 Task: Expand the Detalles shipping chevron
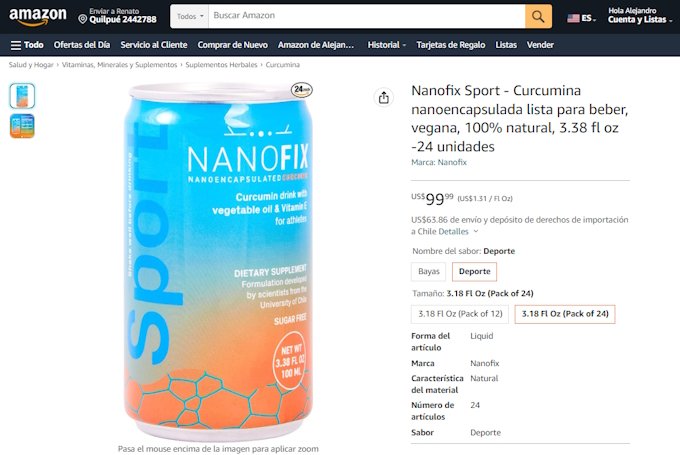coord(476,231)
